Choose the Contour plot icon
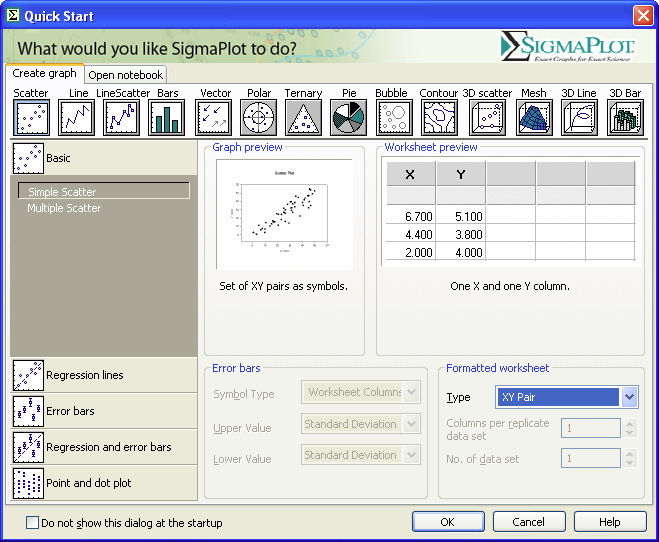659x542 pixels. (x=440, y=118)
